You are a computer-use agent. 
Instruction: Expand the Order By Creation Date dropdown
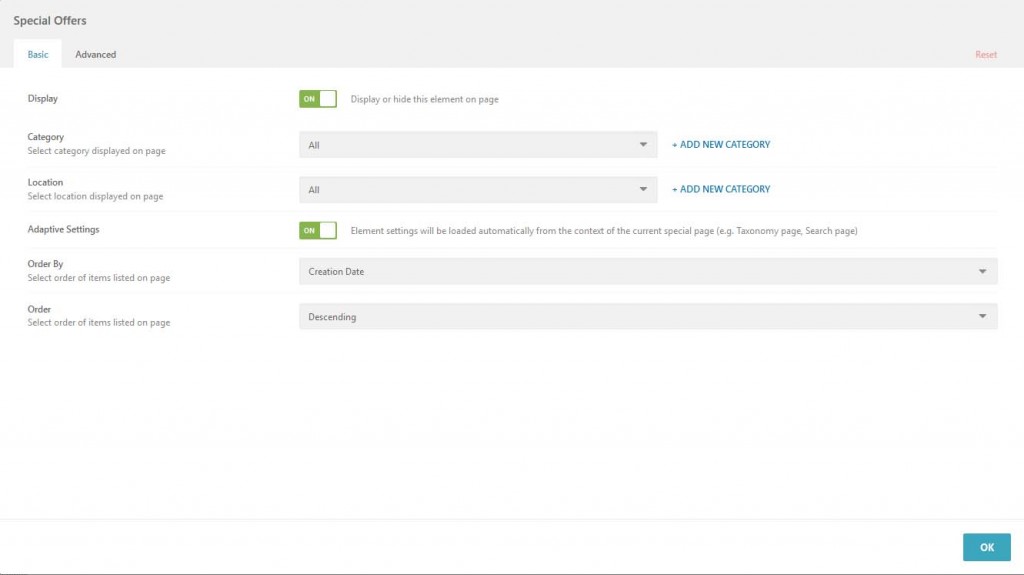(x=648, y=271)
